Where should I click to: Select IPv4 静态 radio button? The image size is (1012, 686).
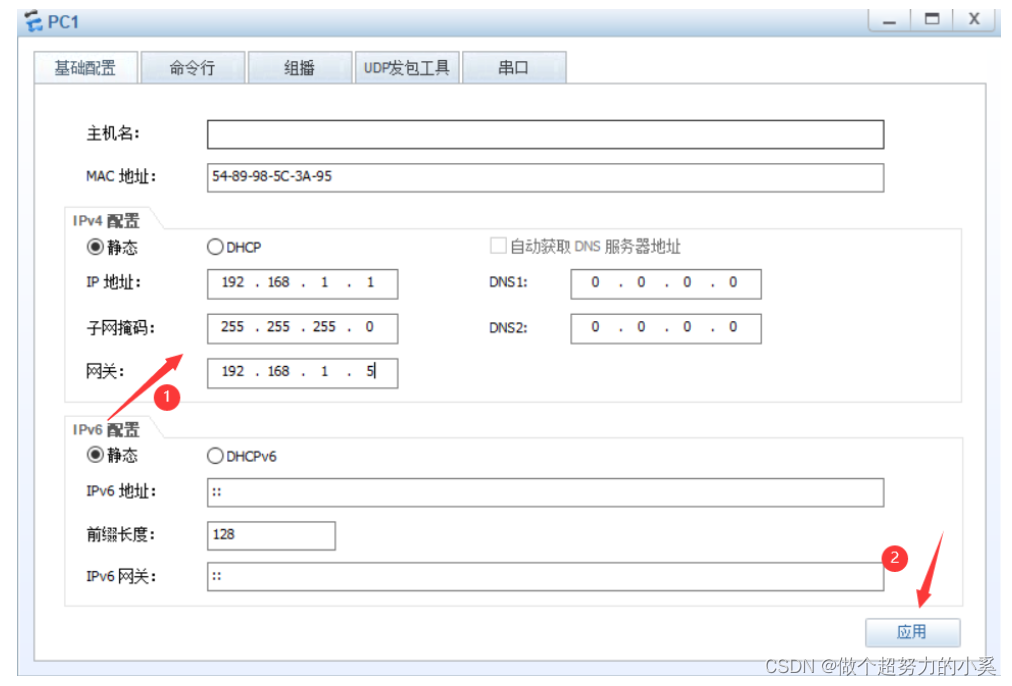pyautogui.click(x=95, y=247)
